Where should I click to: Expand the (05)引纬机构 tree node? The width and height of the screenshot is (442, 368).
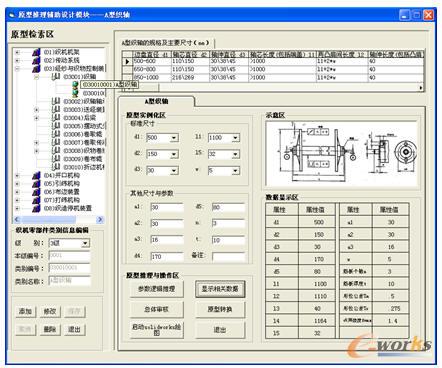tap(17, 184)
